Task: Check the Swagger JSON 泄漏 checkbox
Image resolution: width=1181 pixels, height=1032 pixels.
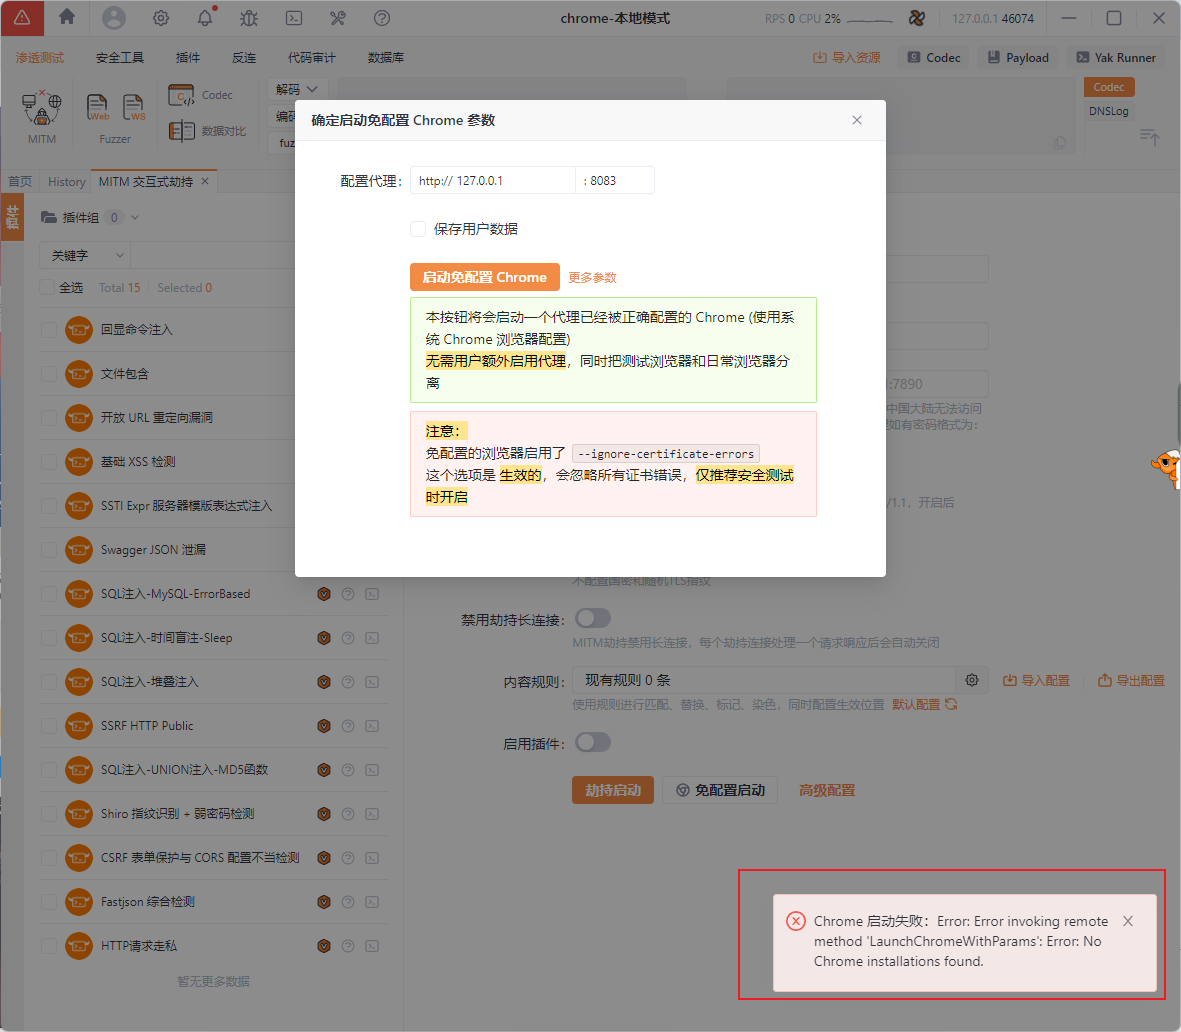Action: point(49,550)
